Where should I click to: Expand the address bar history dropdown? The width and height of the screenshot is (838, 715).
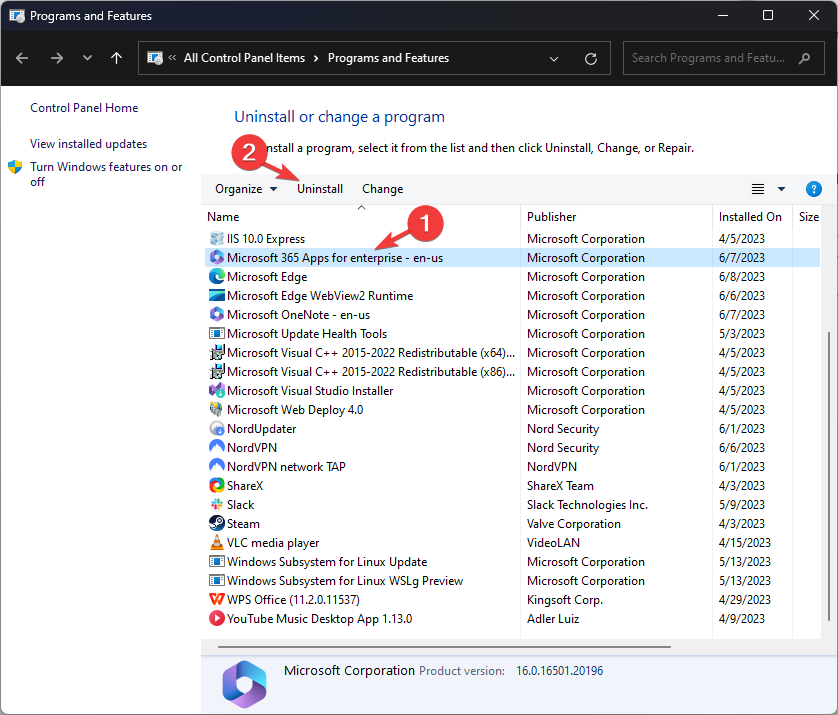[554, 58]
